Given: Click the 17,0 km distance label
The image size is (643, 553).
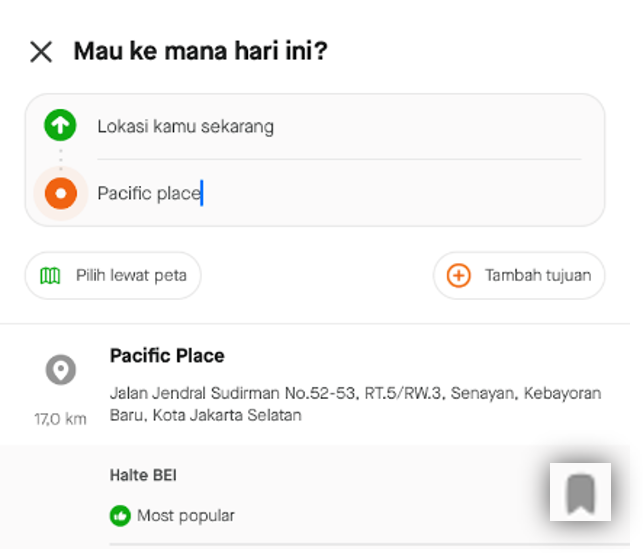Looking at the screenshot, I should tap(60, 419).
